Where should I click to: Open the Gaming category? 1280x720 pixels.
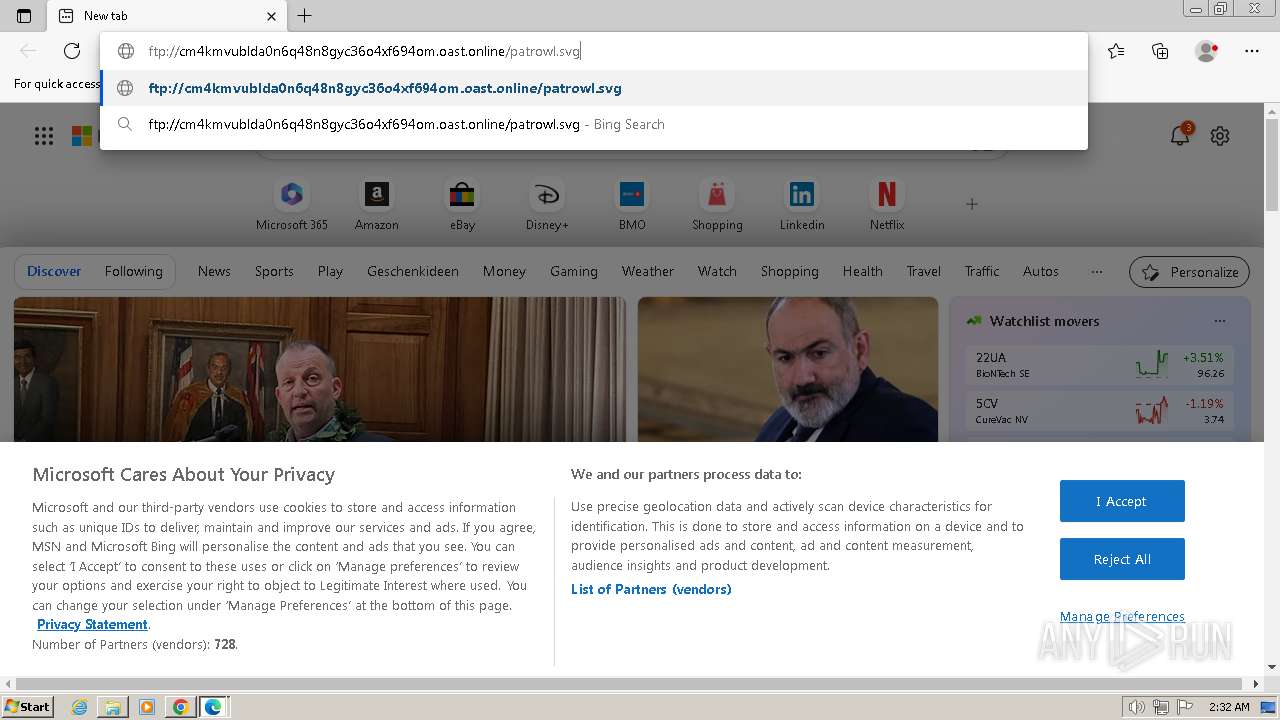[x=574, y=271]
